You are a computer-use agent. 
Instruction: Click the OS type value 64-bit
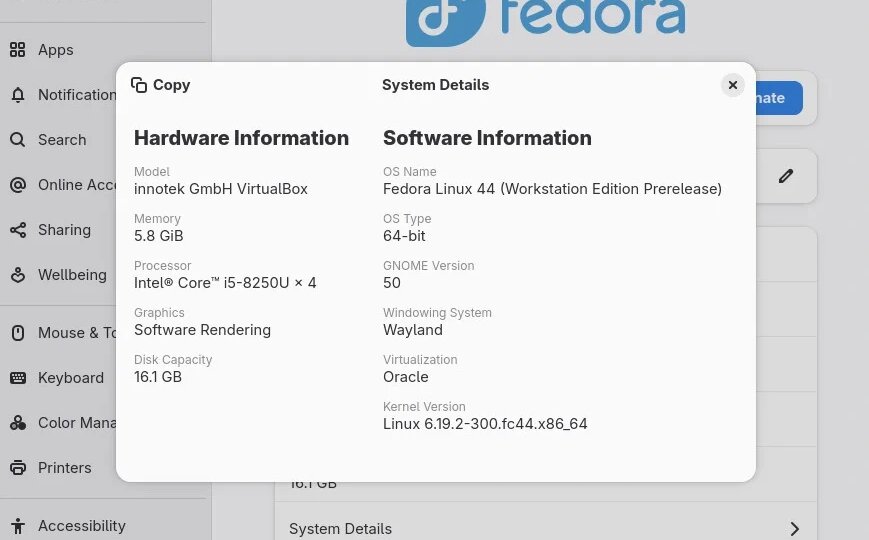[404, 236]
